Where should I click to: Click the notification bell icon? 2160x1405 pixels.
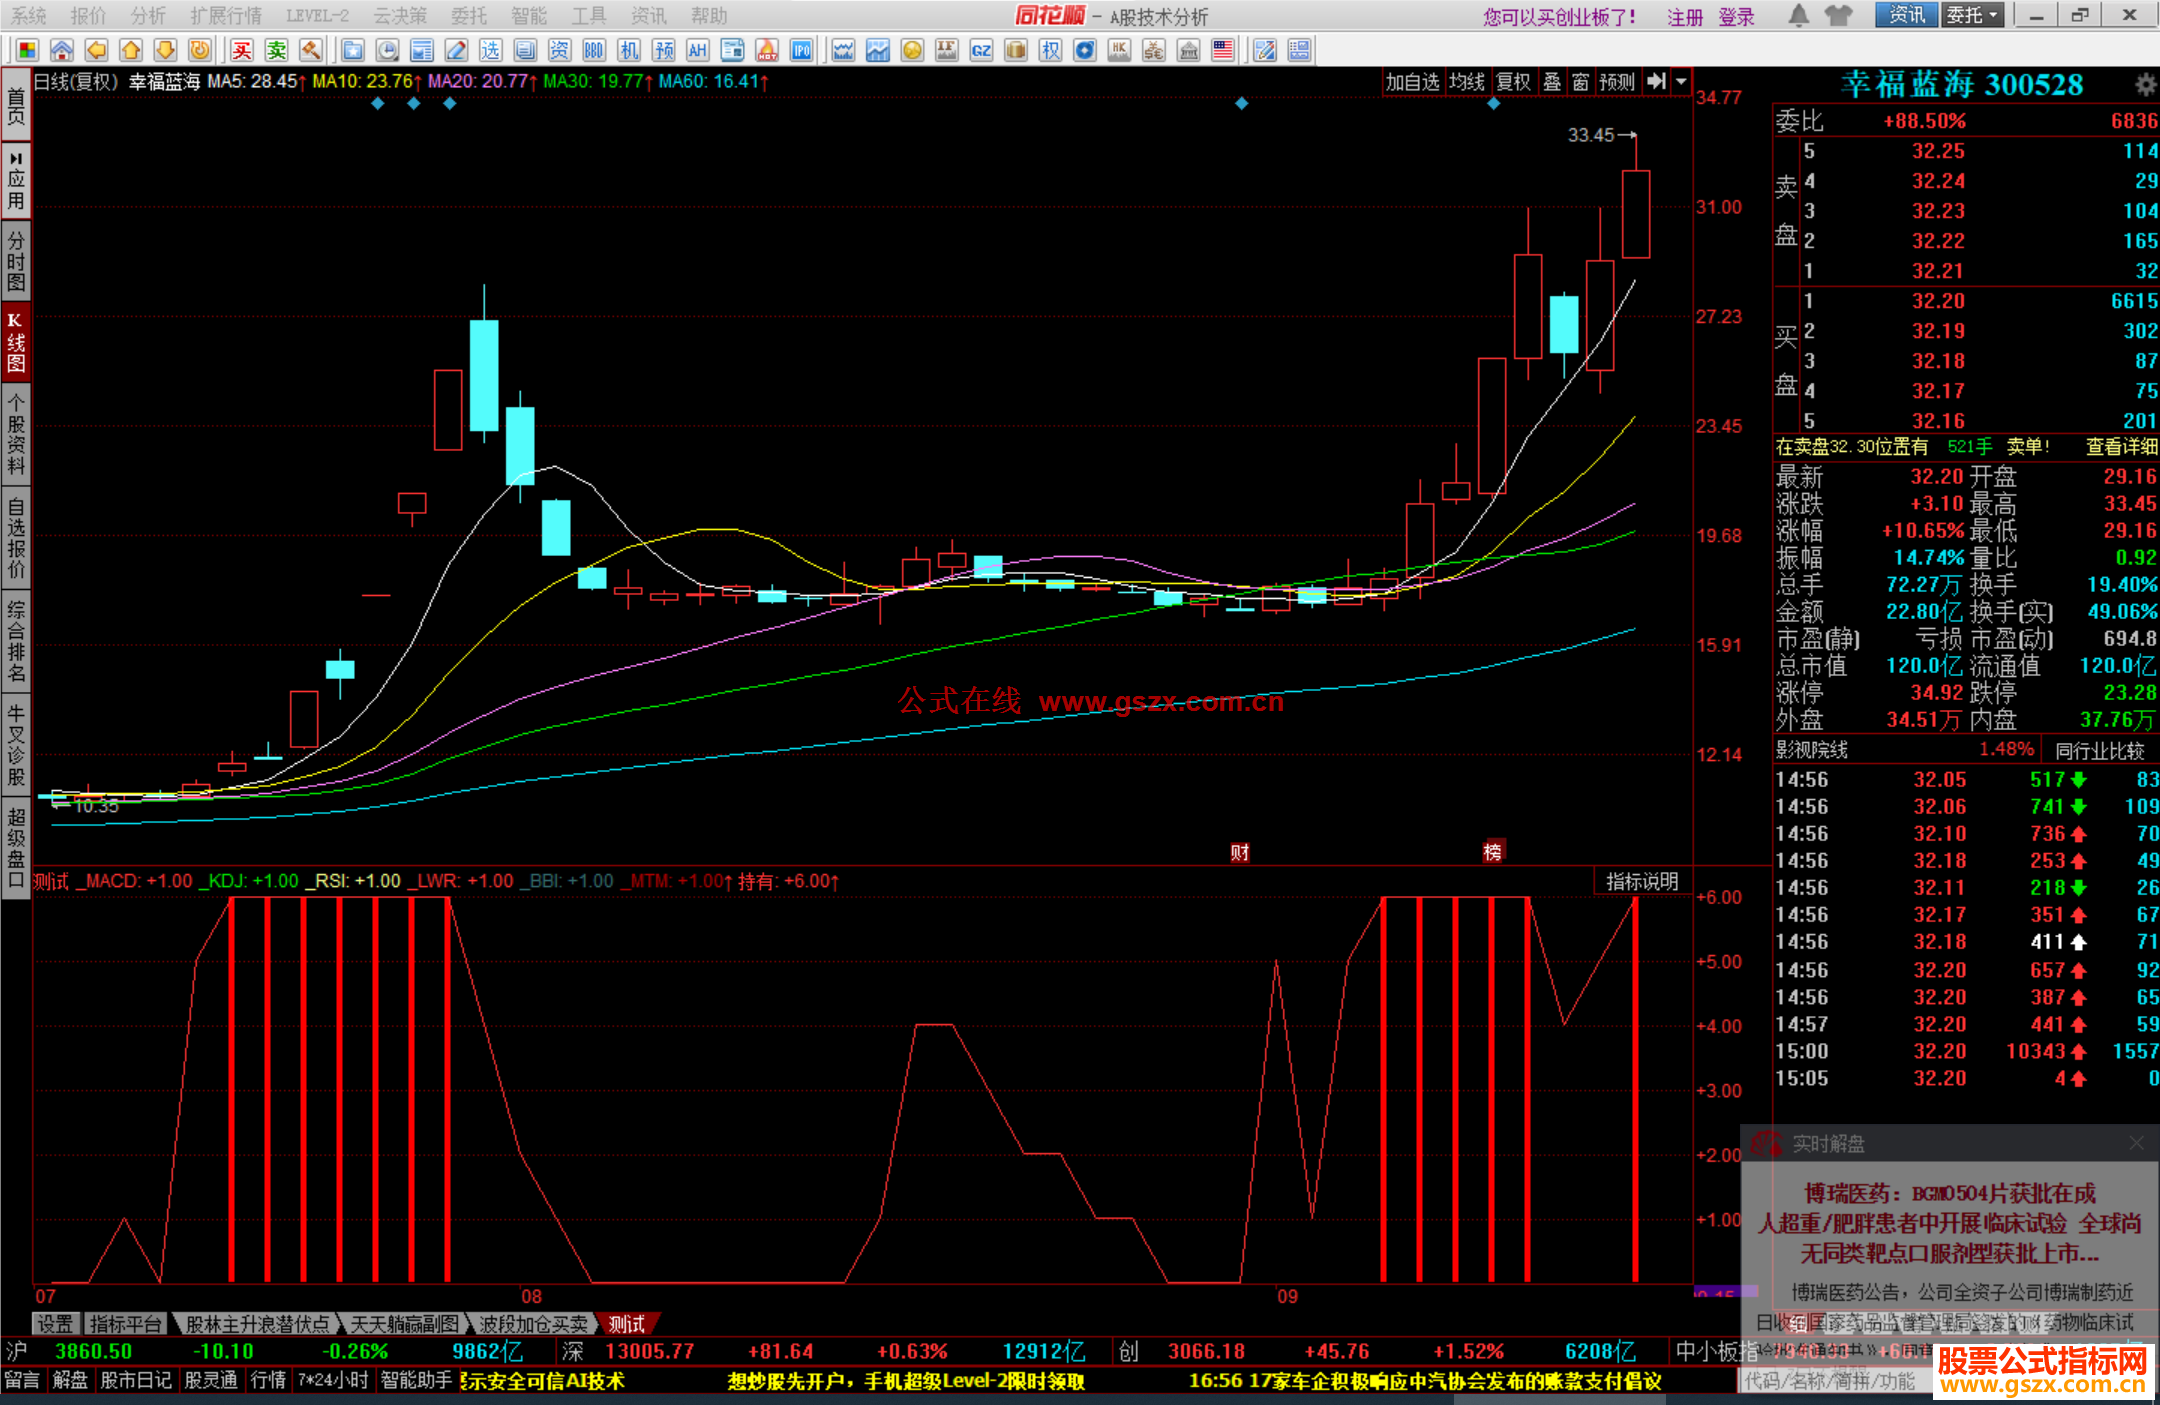[1798, 15]
